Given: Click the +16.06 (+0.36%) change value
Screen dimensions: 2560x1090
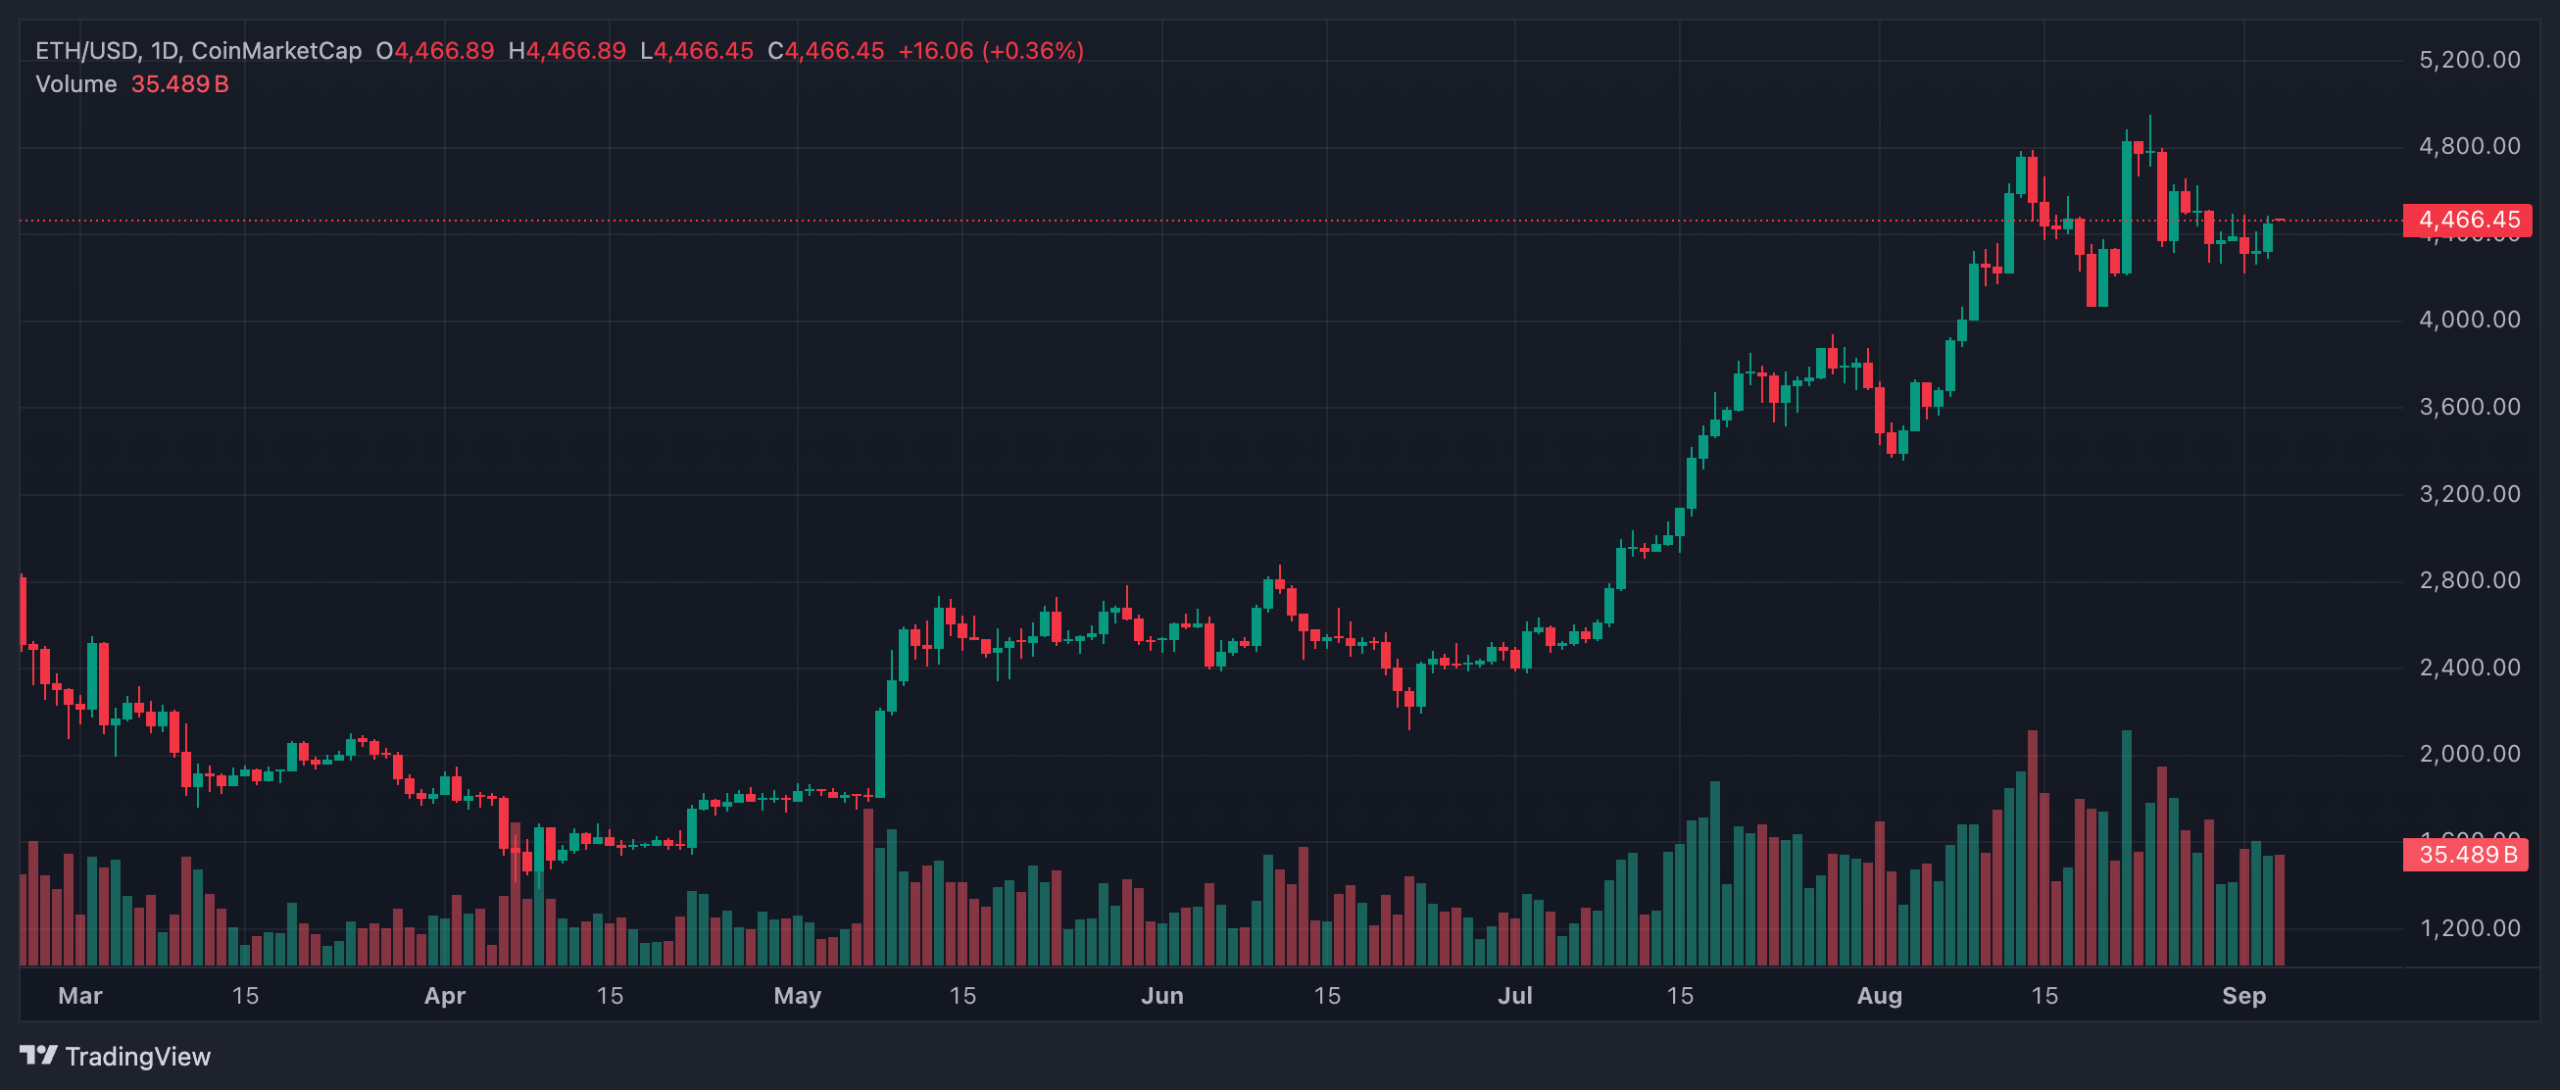Looking at the screenshot, I should coord(990,51).
